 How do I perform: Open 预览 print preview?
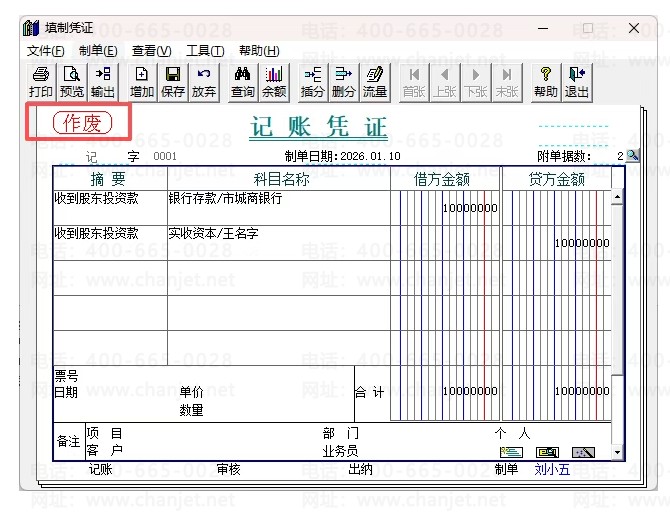pyautogui.click(x=72, y=82)
